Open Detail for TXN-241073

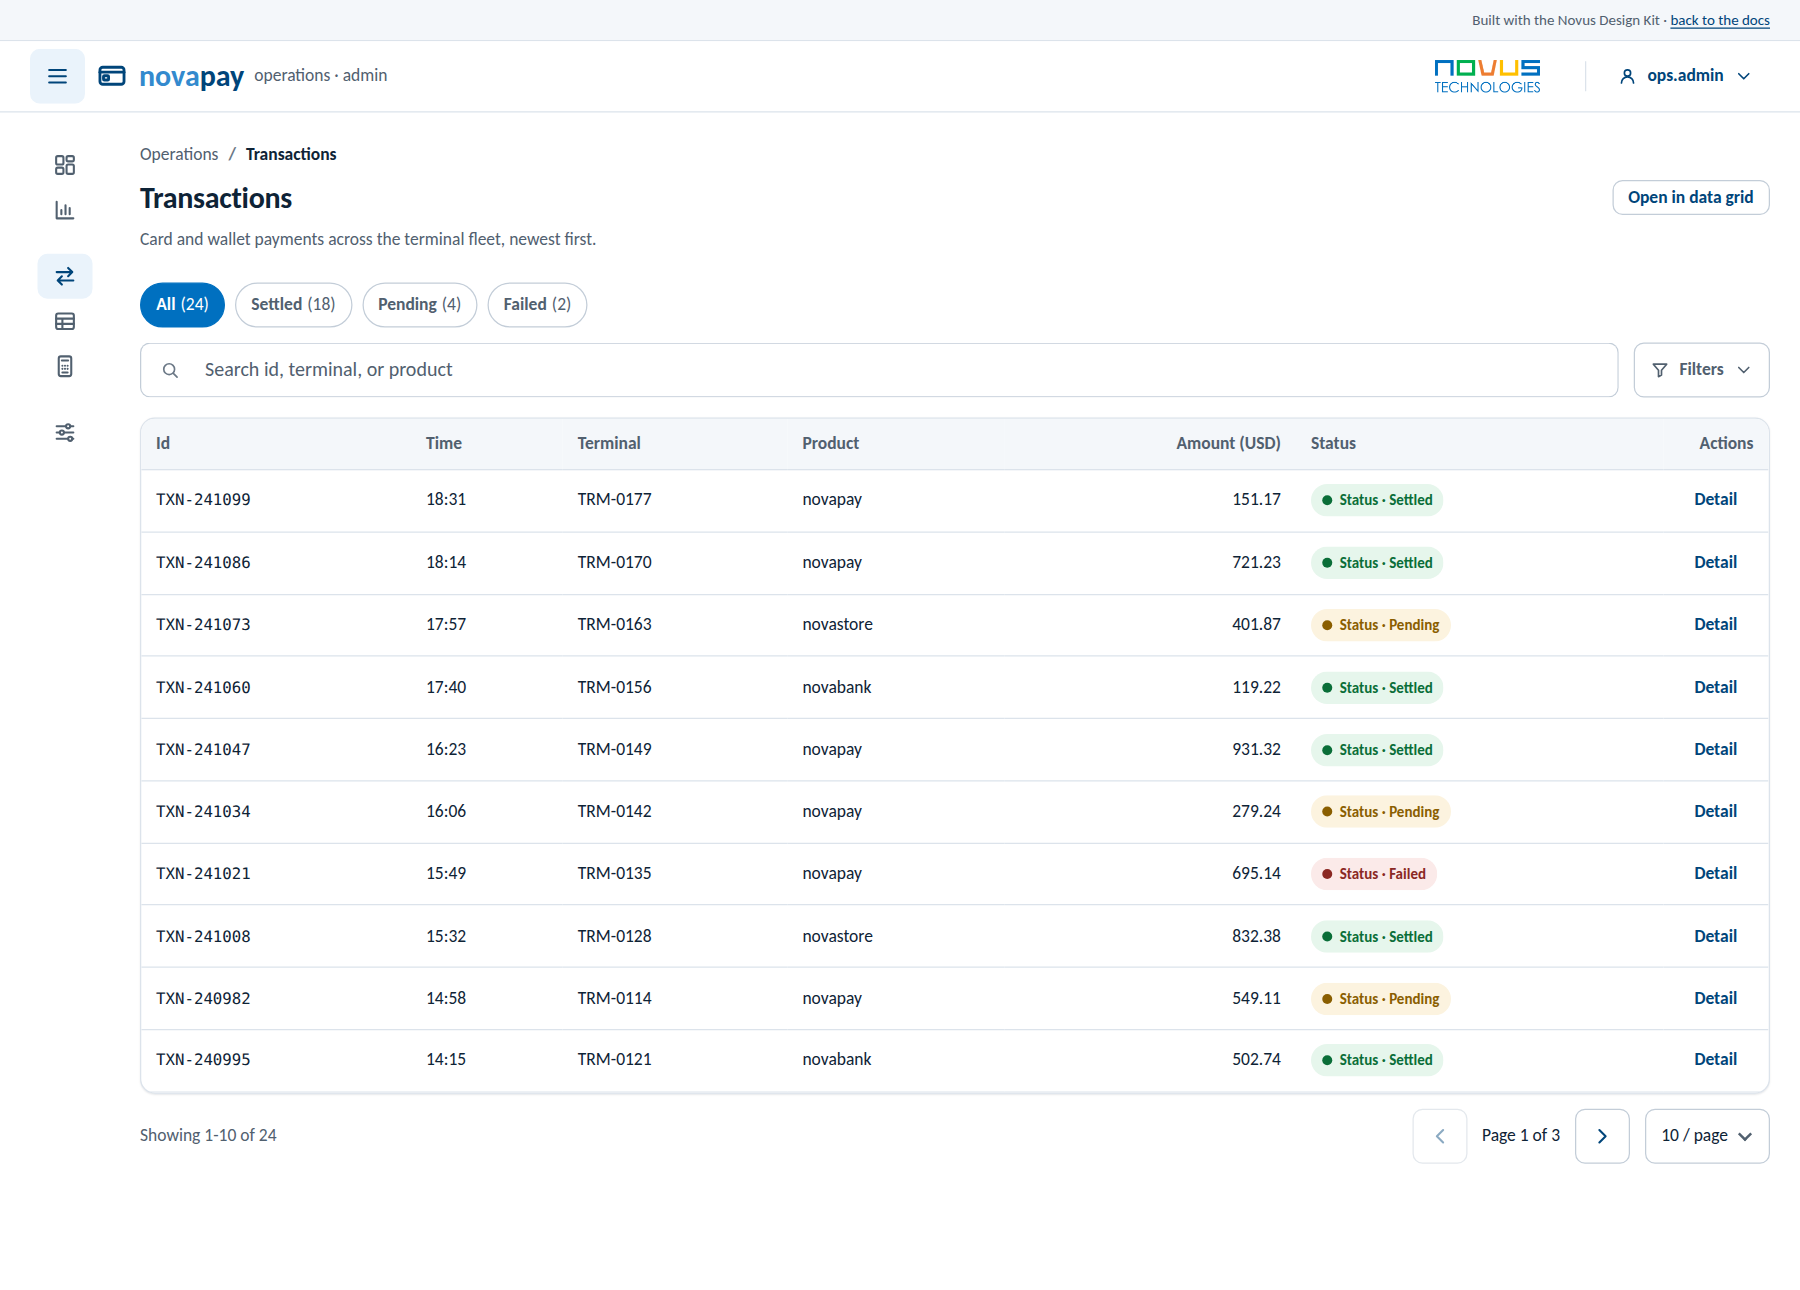pyautogui.click(x=1715, y=625)
